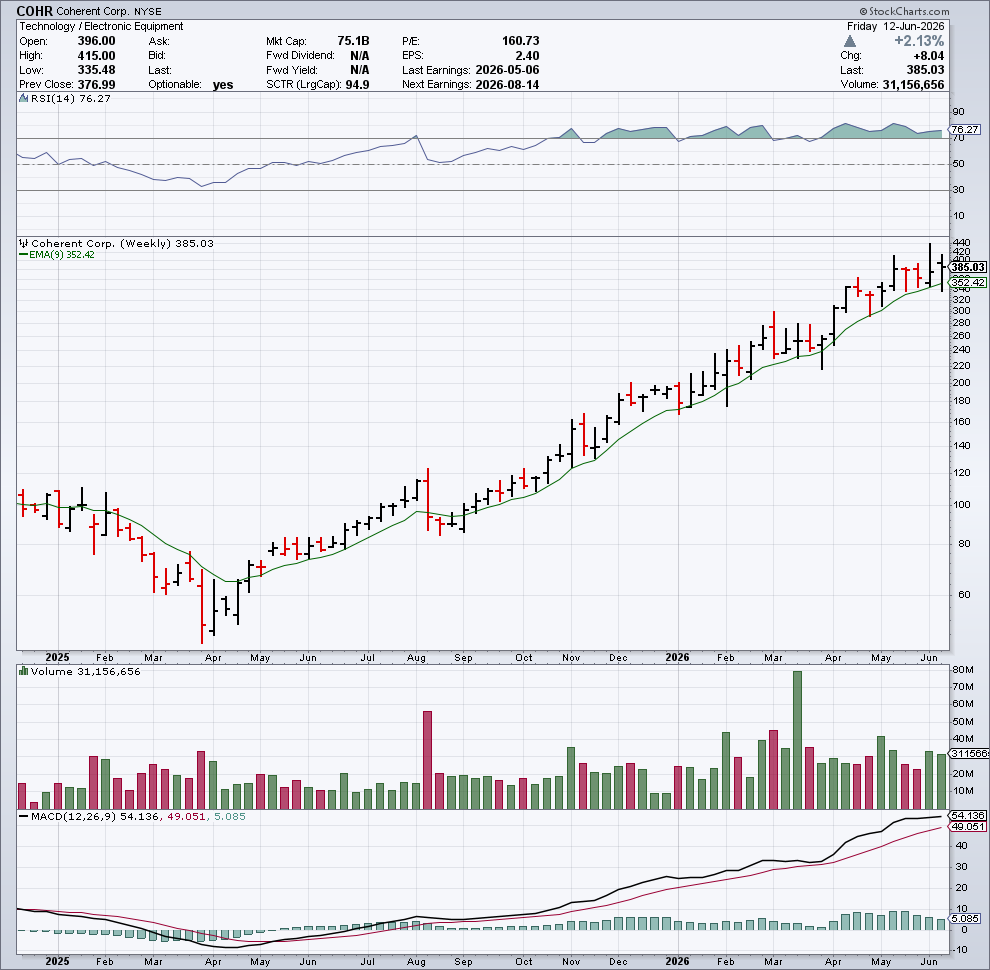
Task: Click the Coherent Corp. company name in header
Action: click(93, 11)
